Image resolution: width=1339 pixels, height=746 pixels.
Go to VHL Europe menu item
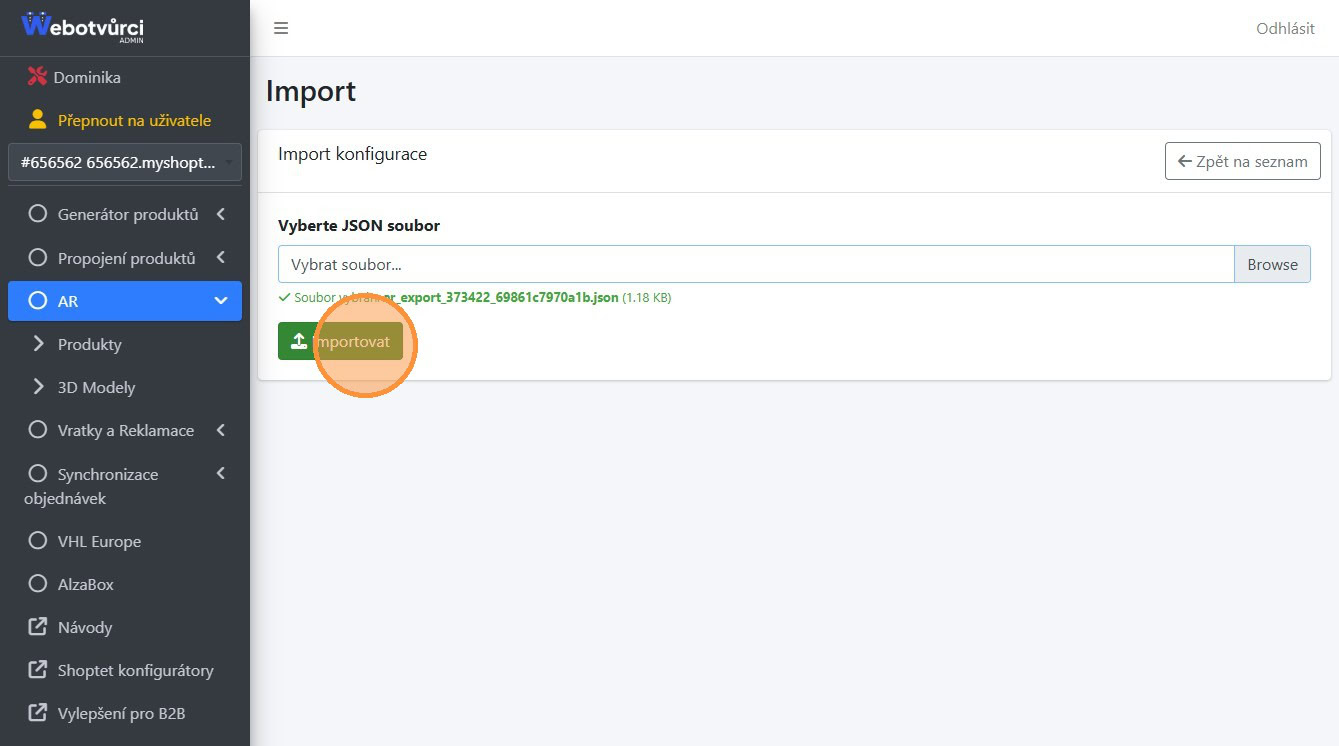pyautogui.click(x=125, y=541)
